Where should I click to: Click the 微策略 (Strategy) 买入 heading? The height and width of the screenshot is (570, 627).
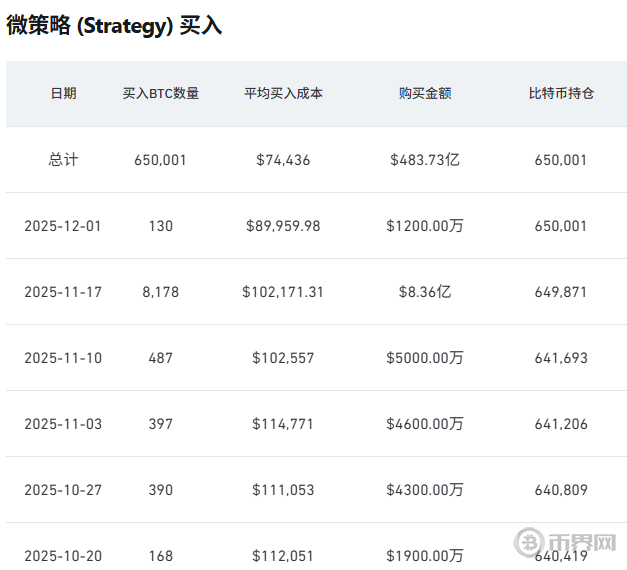click(114, 26)
